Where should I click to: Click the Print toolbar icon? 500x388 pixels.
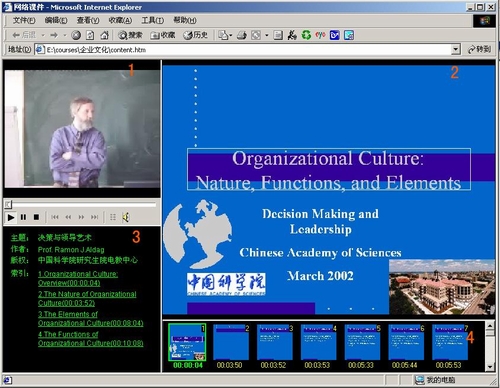point(242,35)
